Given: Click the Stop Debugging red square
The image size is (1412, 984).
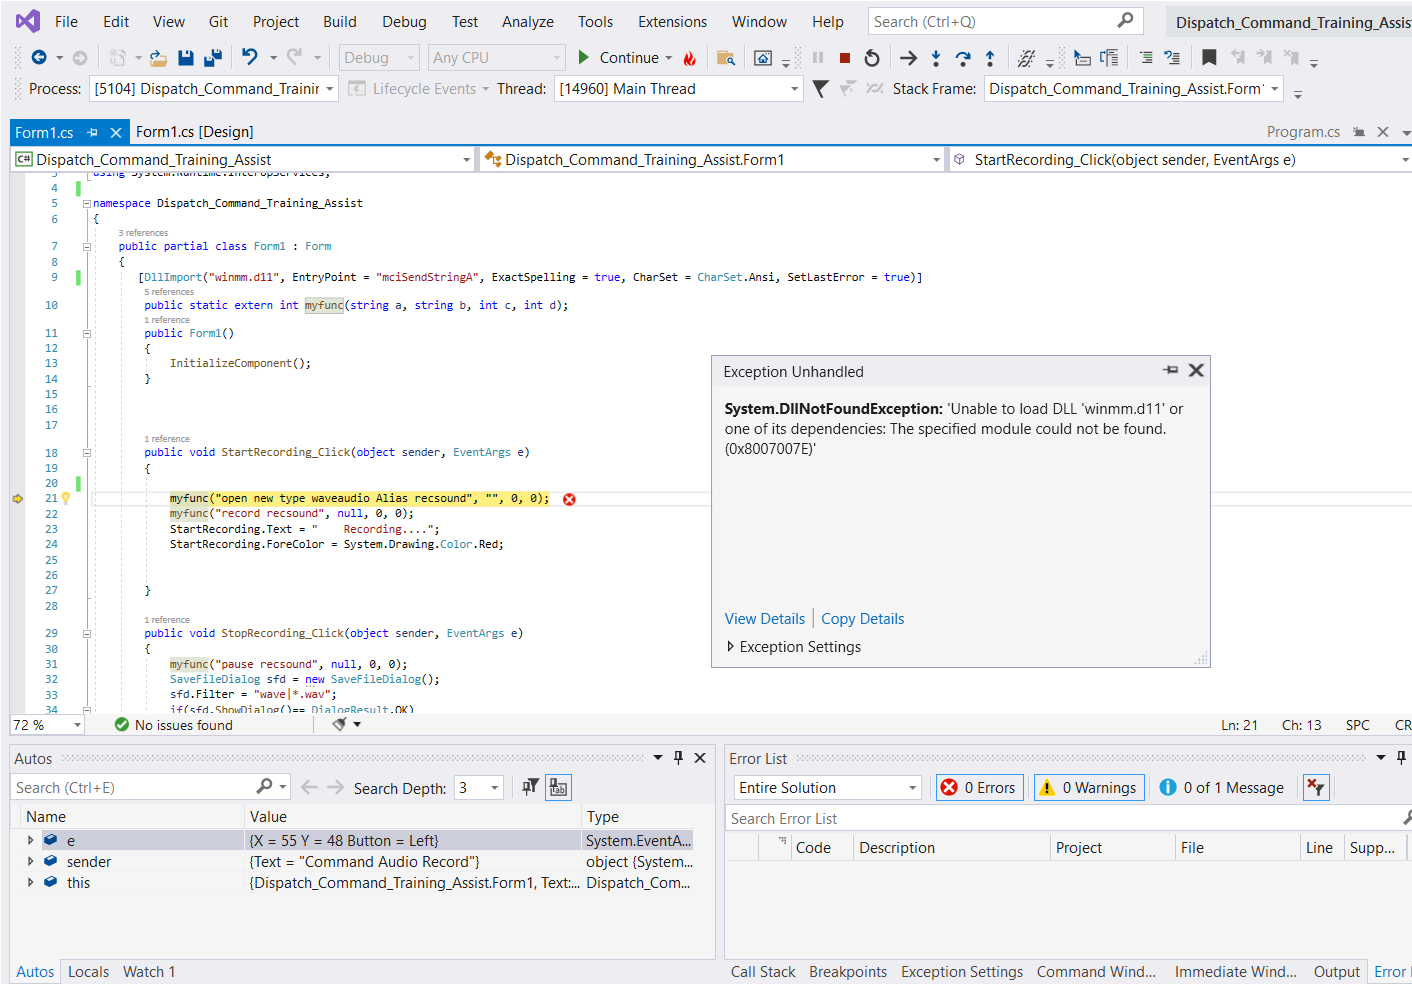Looking at the screenshot, I should tap(845, 58).
